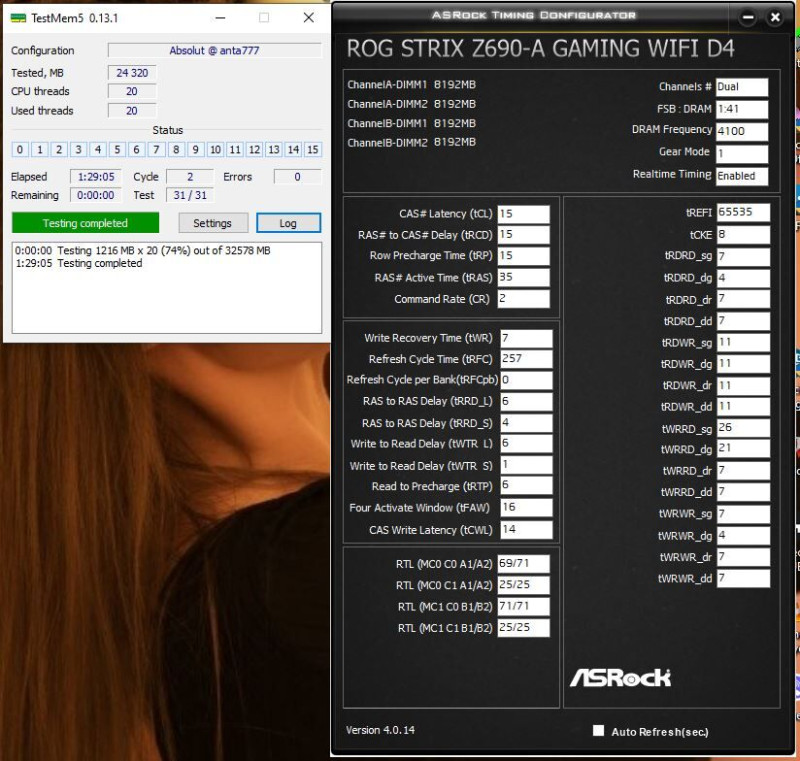Click the RAS# to CAS# Delay (tRCD) field
Image resolution: width=800 pixels, height=761 pixels.
tap(523, 235)
